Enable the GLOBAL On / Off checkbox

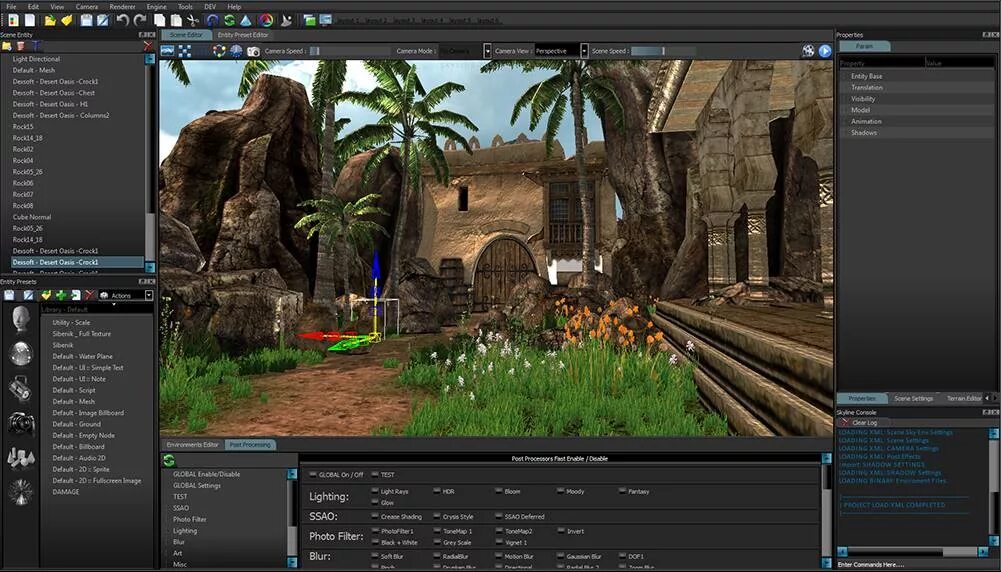click(x=313, y=475)
